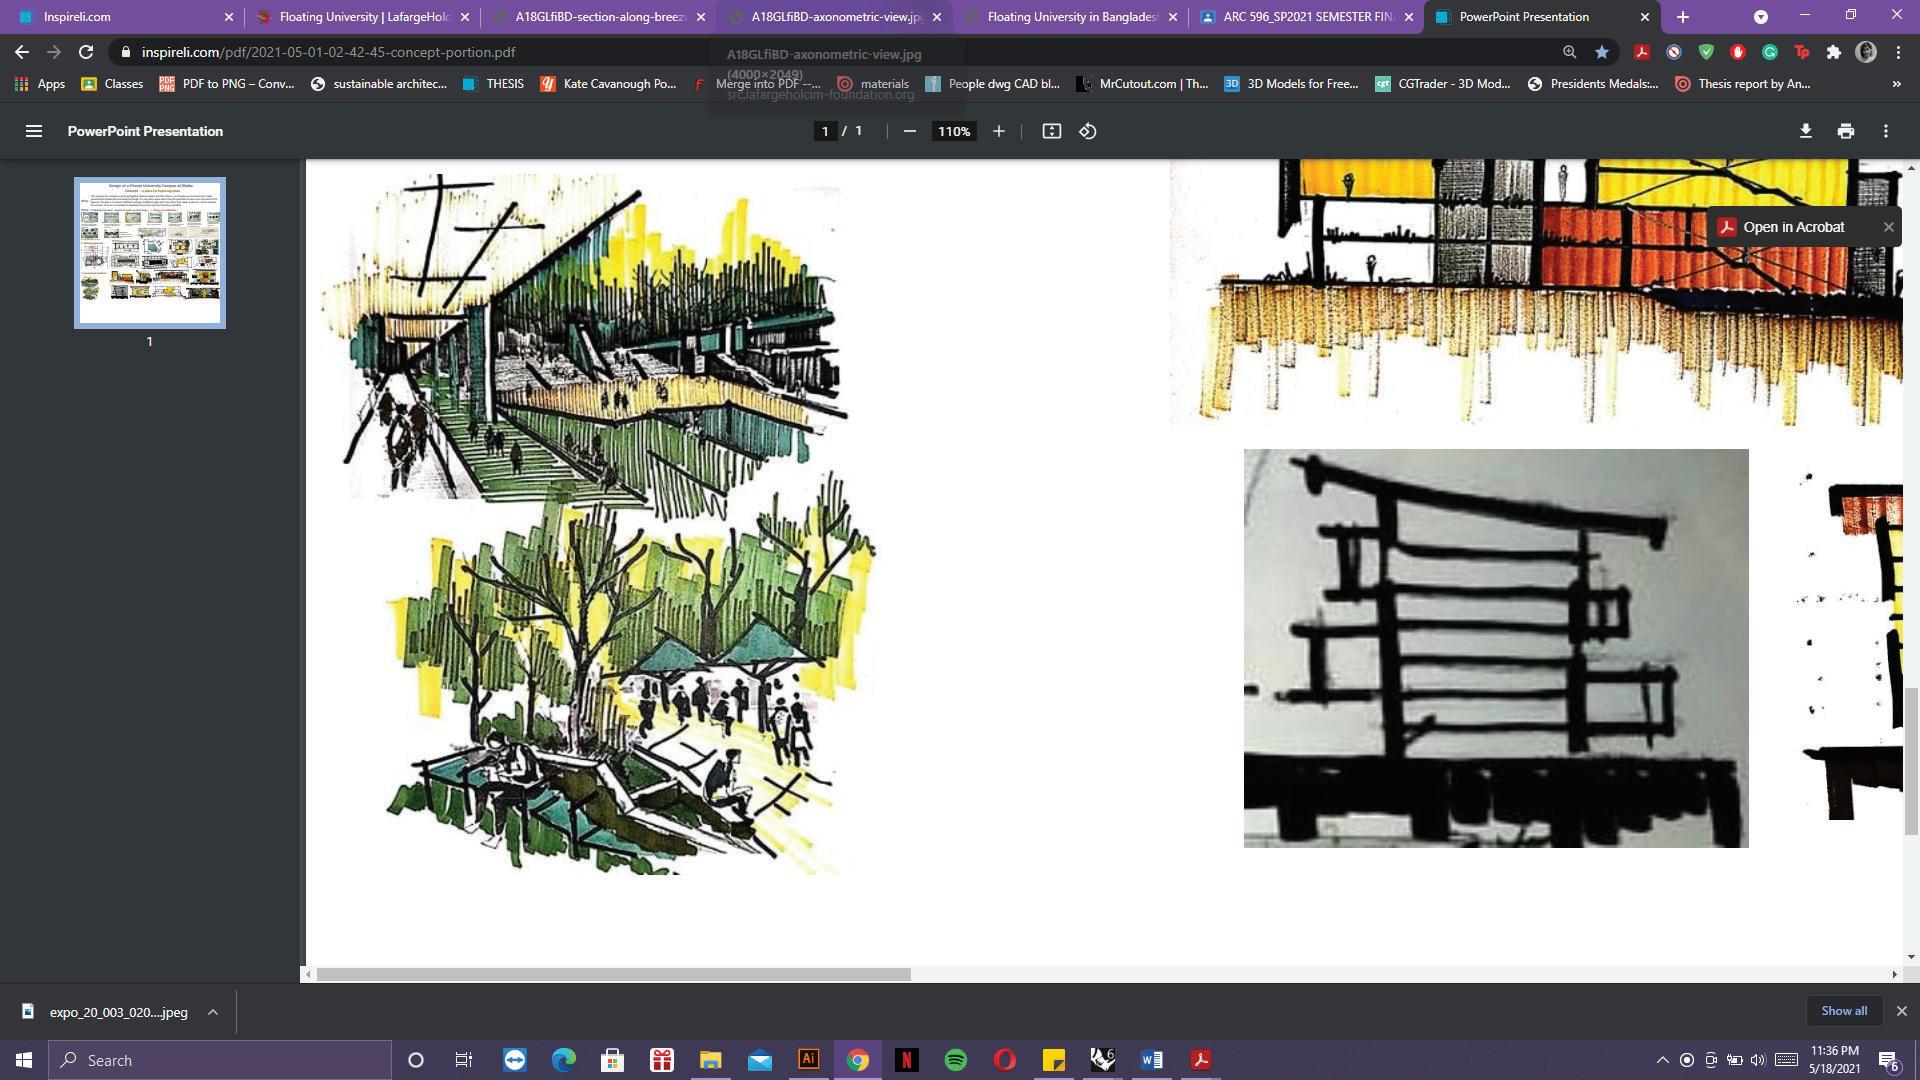The image size is (1920, 1080).
Task: Open Adobe Illustrator from the taskbar
Action: point(808,1060)
